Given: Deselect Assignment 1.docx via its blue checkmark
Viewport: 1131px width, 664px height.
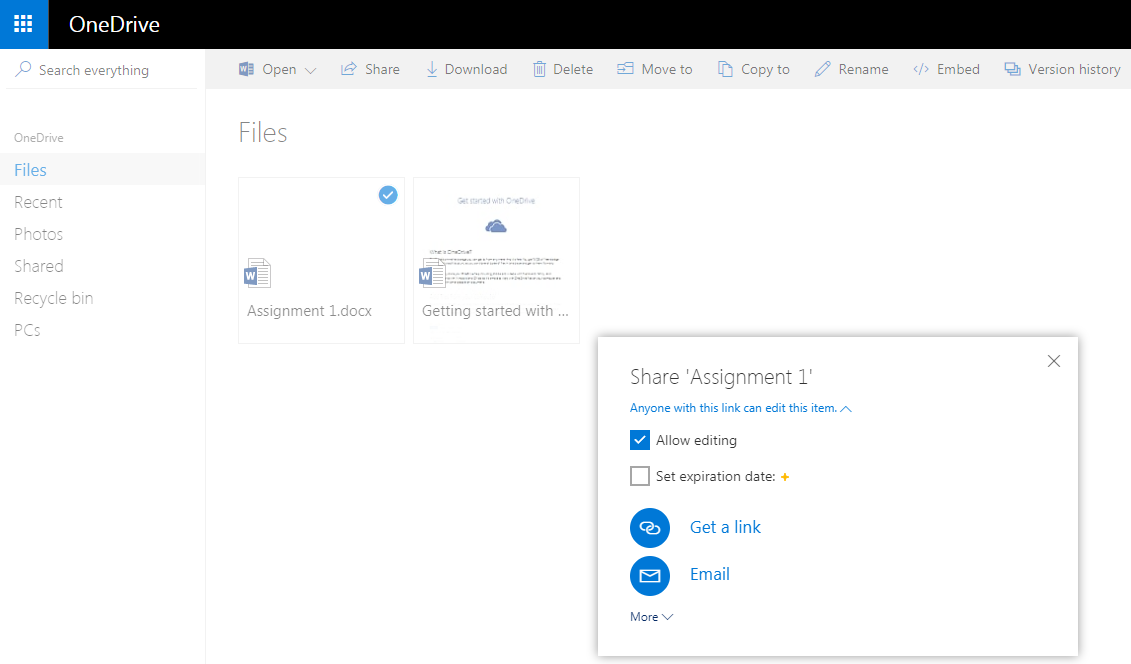Looking at the screenshot, I should coord(388,195).
